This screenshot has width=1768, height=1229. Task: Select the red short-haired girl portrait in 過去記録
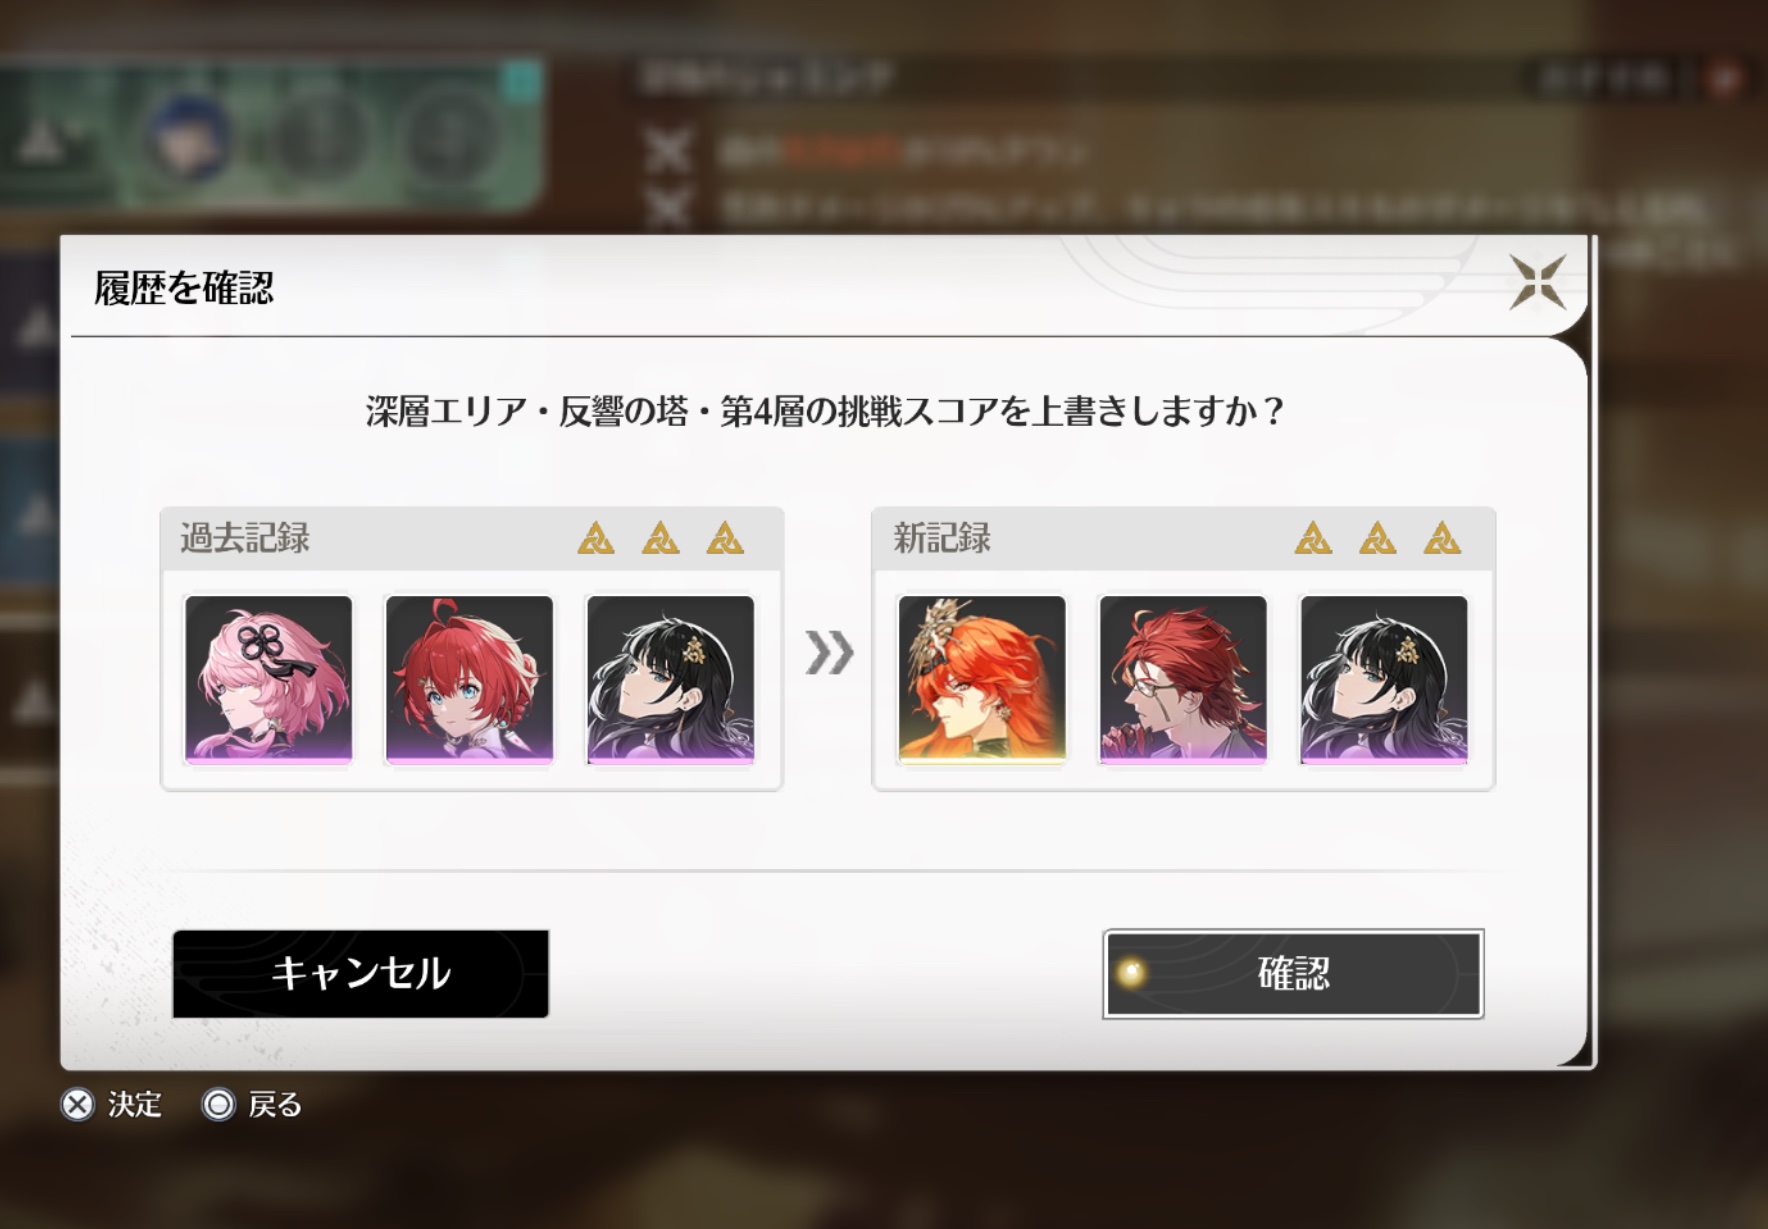tap(469, 680)
